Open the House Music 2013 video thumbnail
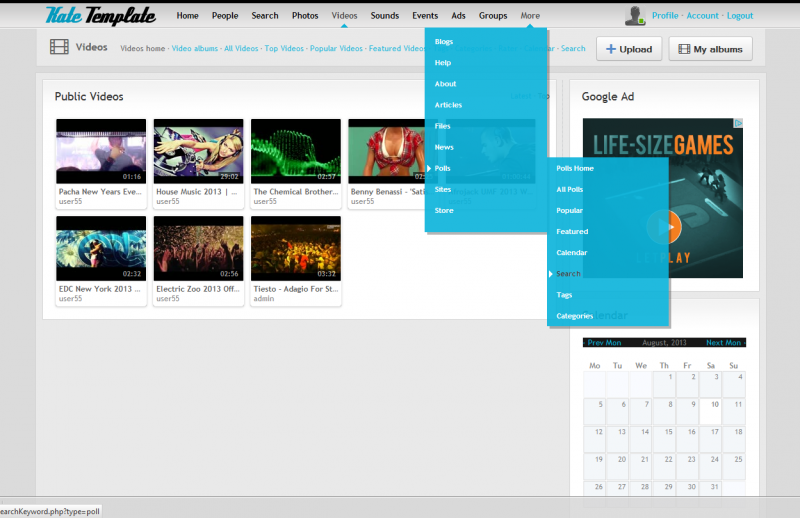Screen dimensions: 800x518 [x=198, y=151]
